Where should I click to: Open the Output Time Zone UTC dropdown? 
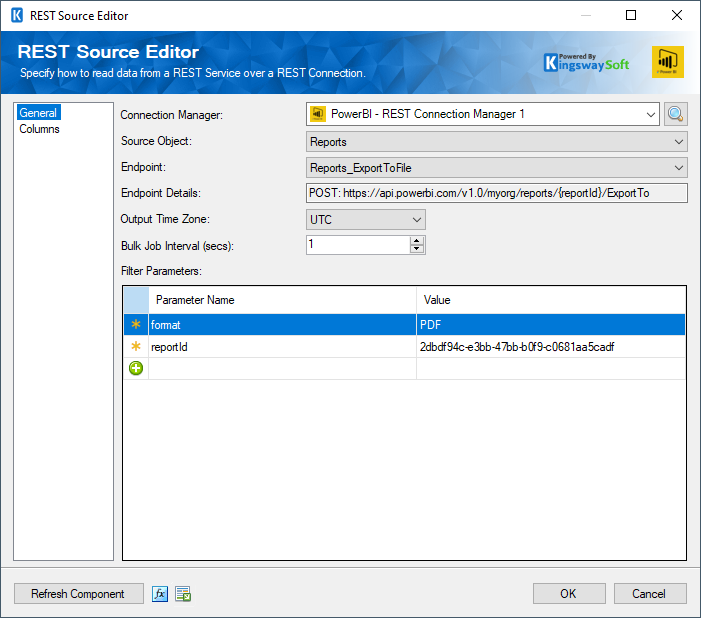click(417, 220)
